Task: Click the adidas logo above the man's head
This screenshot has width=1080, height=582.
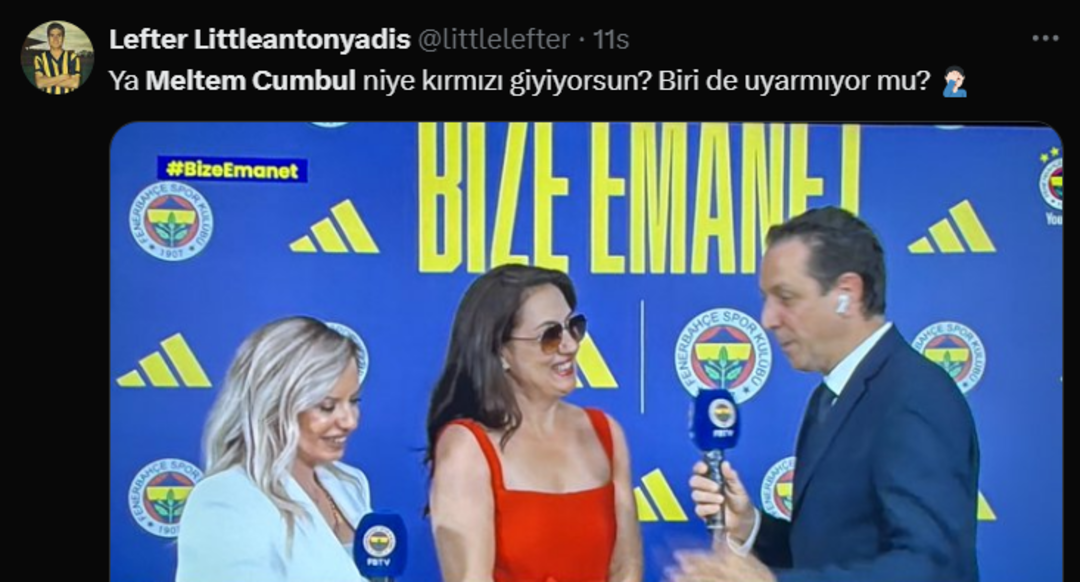Action: coord(952,227)
